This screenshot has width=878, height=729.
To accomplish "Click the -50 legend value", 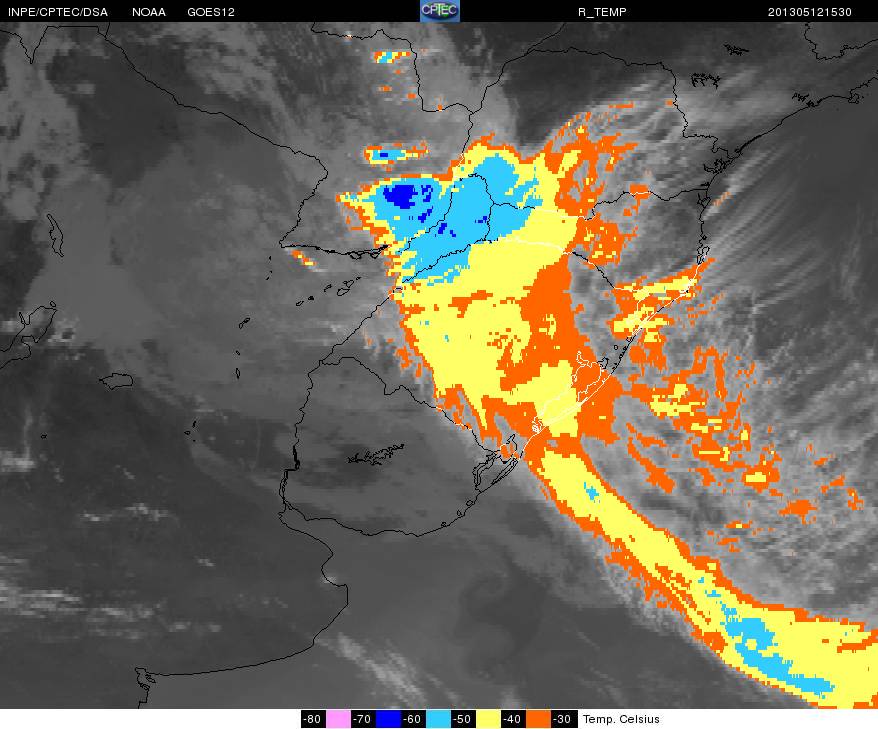I will (x=463, y=719).
